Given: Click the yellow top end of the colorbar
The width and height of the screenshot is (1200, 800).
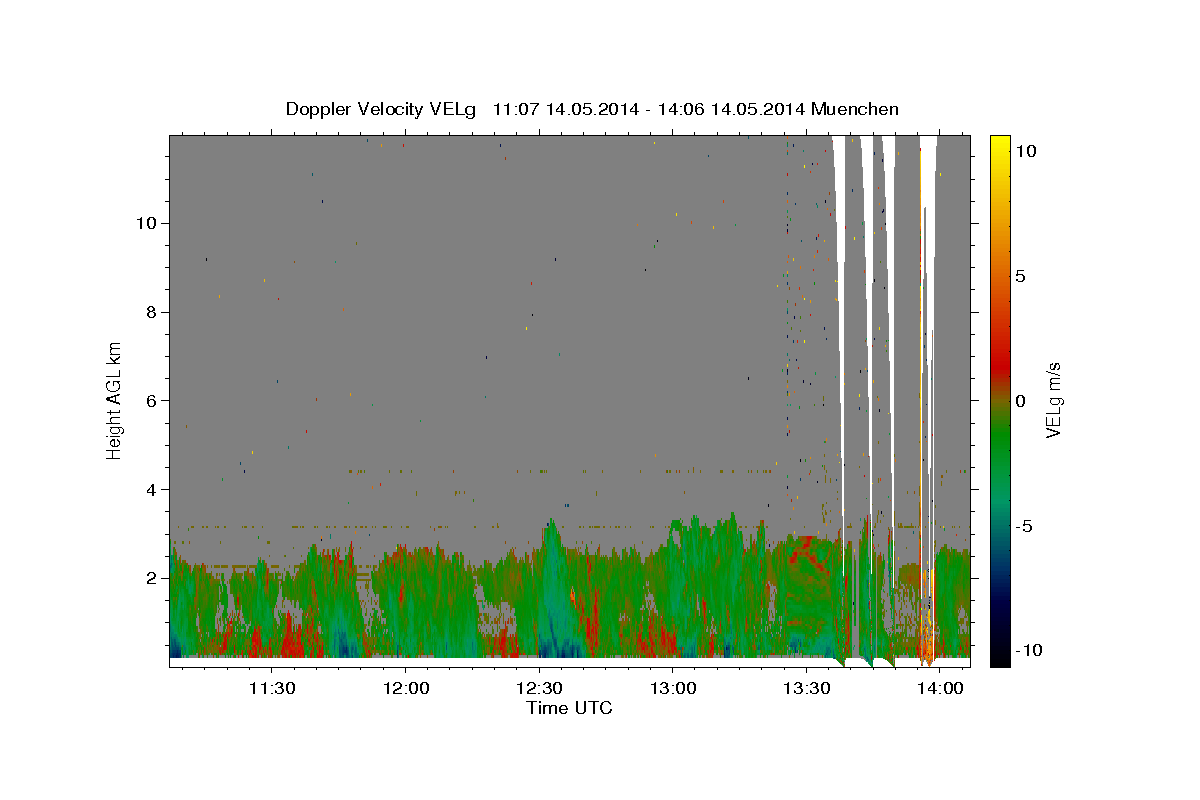Looking at the screenshot, I should point(1000,145).
